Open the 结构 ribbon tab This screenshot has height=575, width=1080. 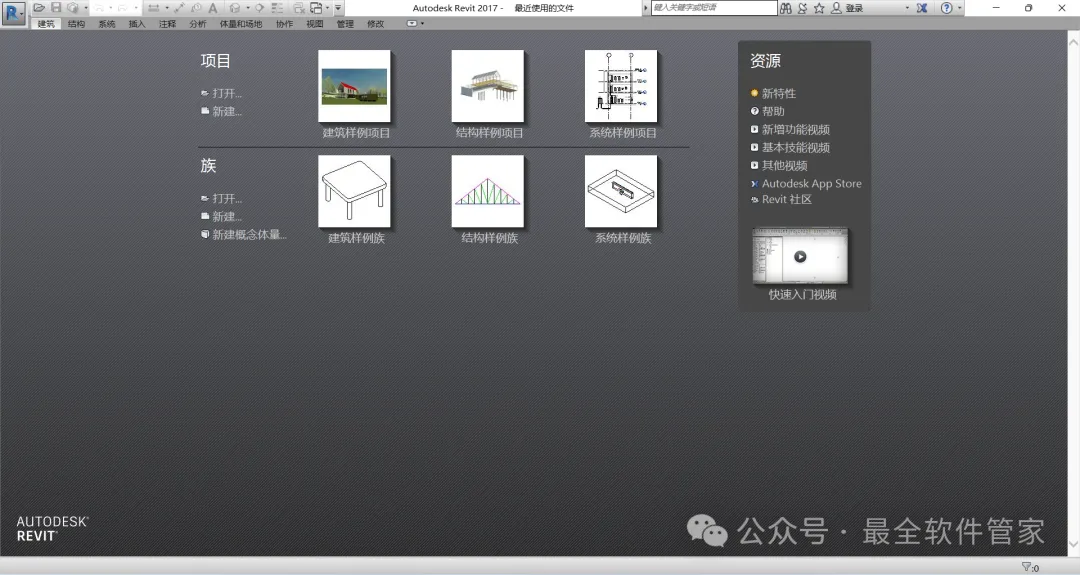(x=76, y=23)
